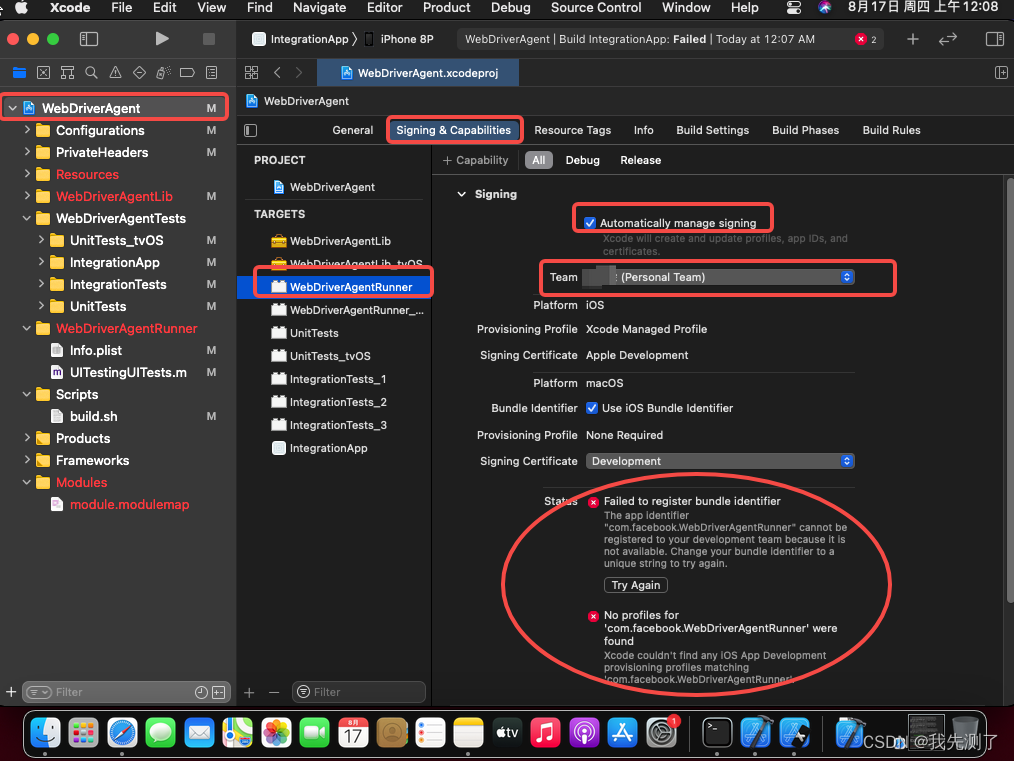The width and height of the screenshot is (1014, 761).
Task: Open the Breakpoint navigator icon
Action: pos(188,72)
